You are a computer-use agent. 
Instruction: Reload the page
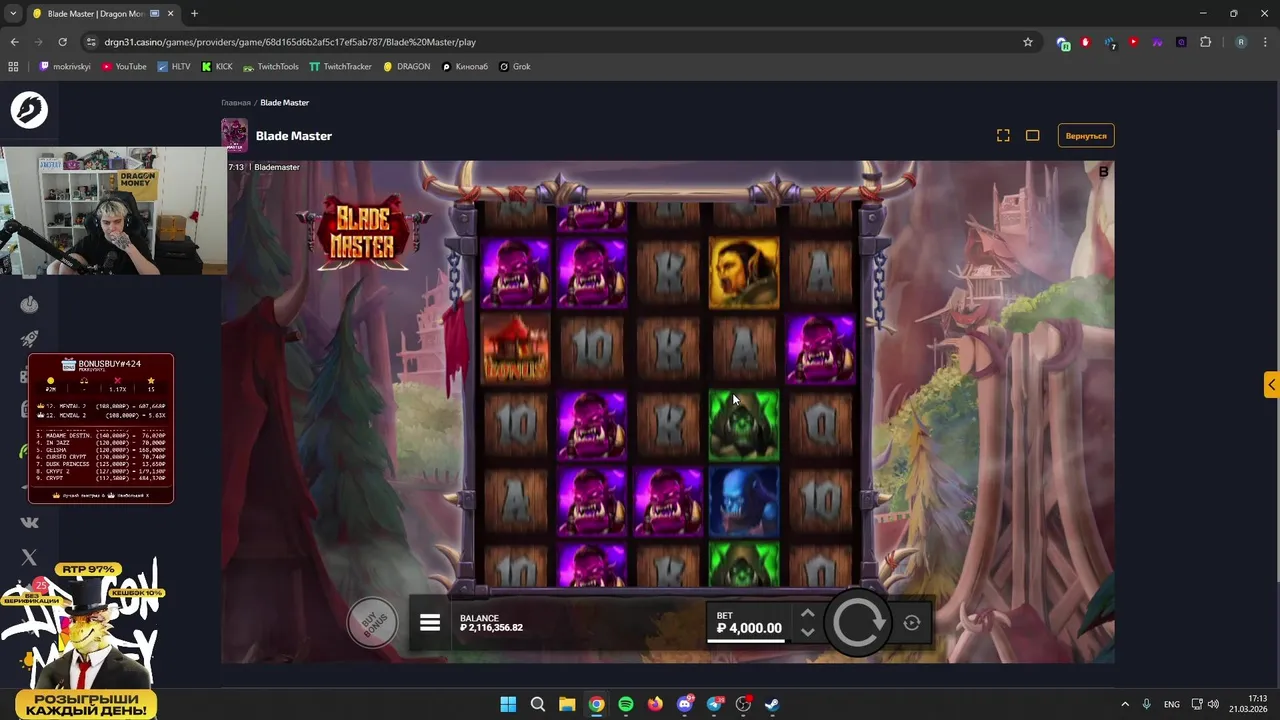tap(63, 42)
